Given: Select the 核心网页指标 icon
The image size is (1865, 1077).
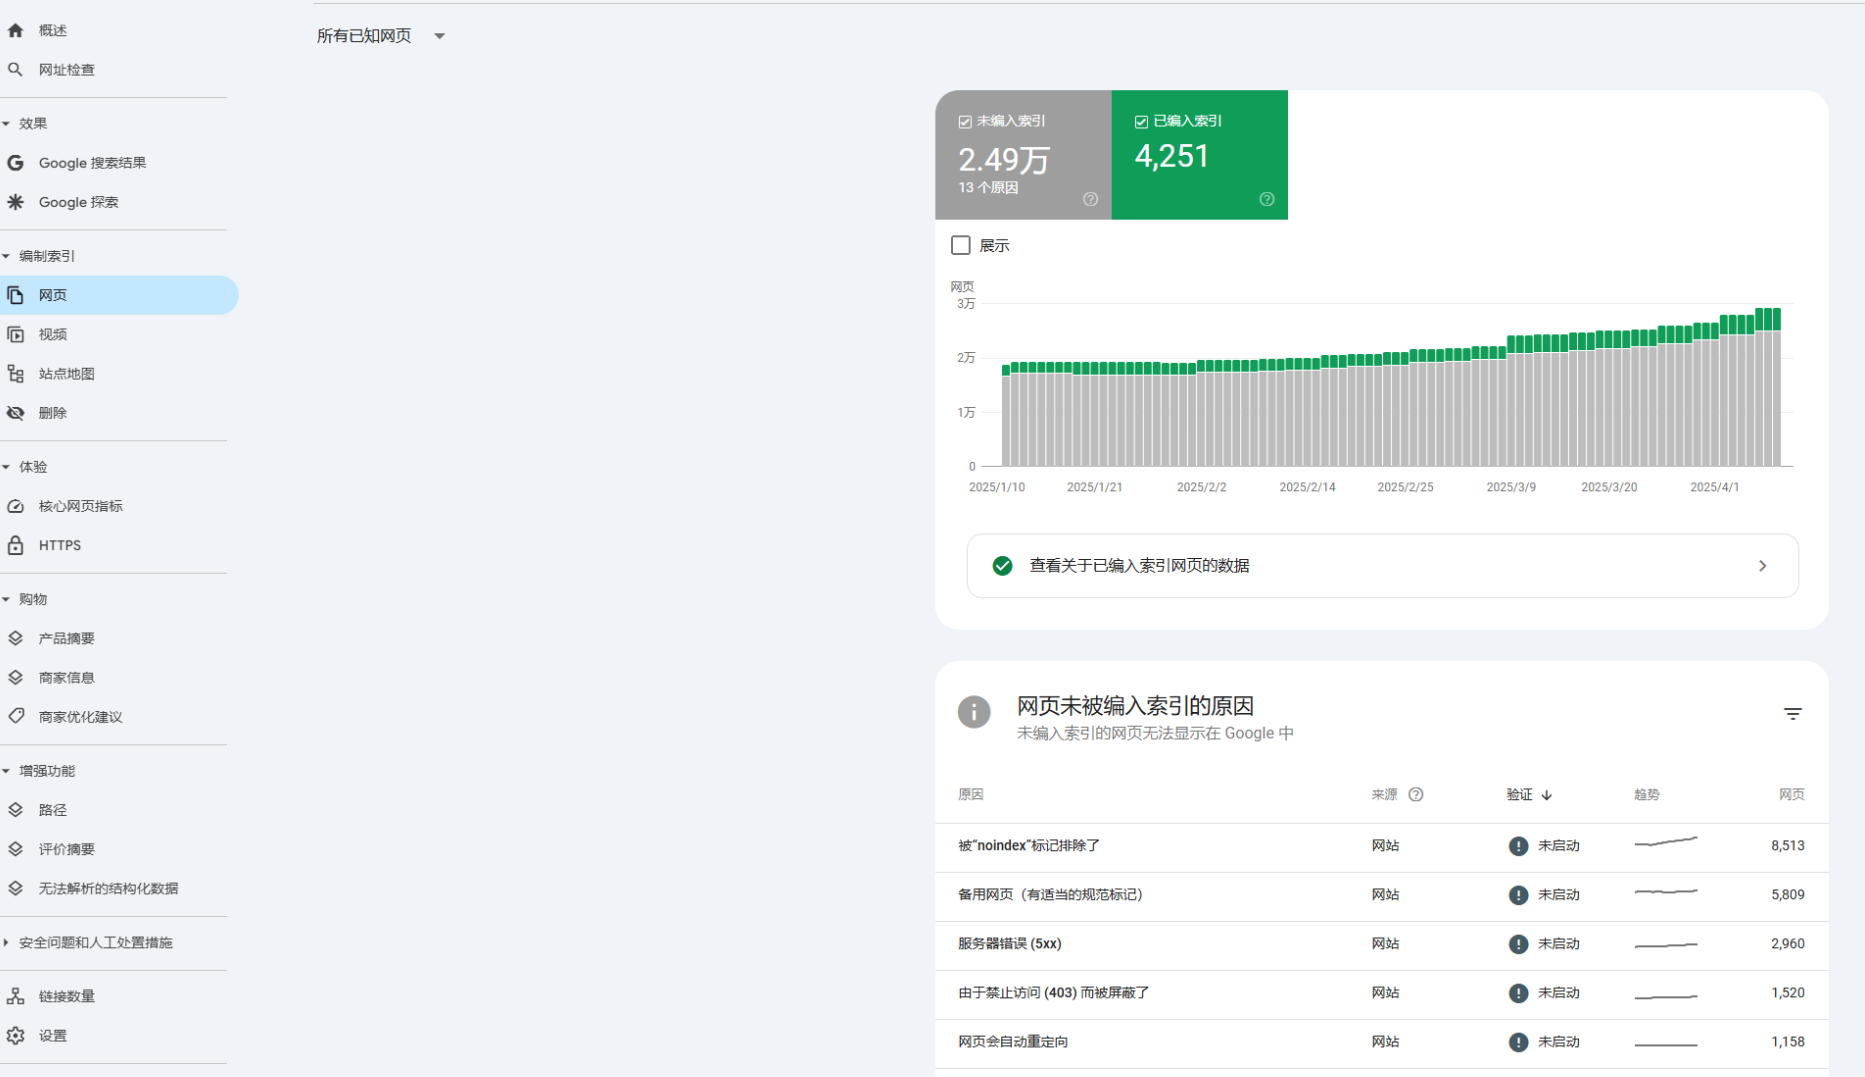Looking at the screenshot, I should pos(15,505).
